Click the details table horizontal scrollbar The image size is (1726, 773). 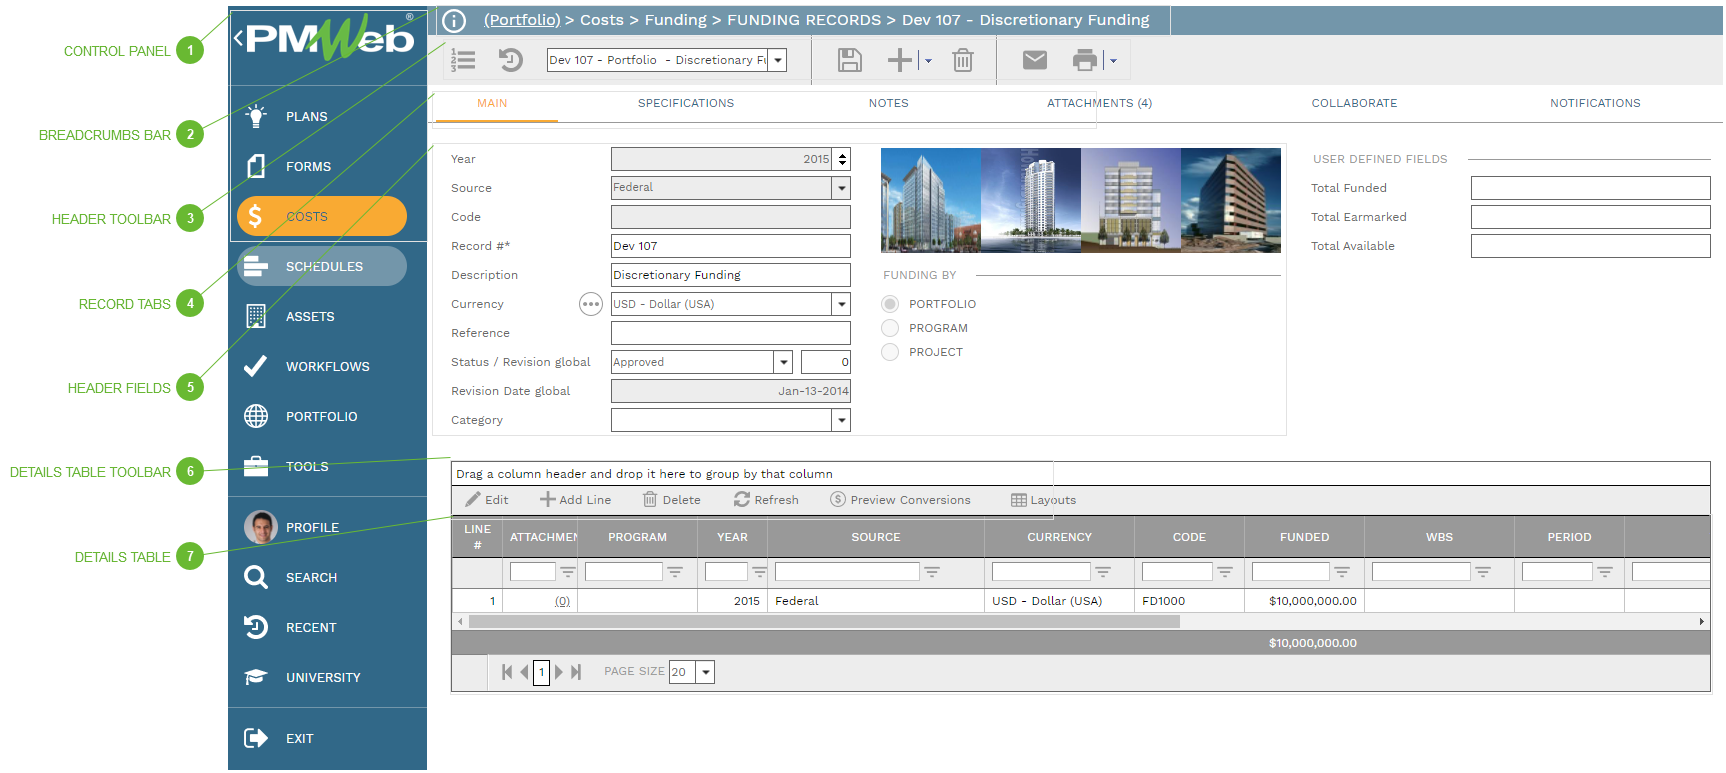823,622
